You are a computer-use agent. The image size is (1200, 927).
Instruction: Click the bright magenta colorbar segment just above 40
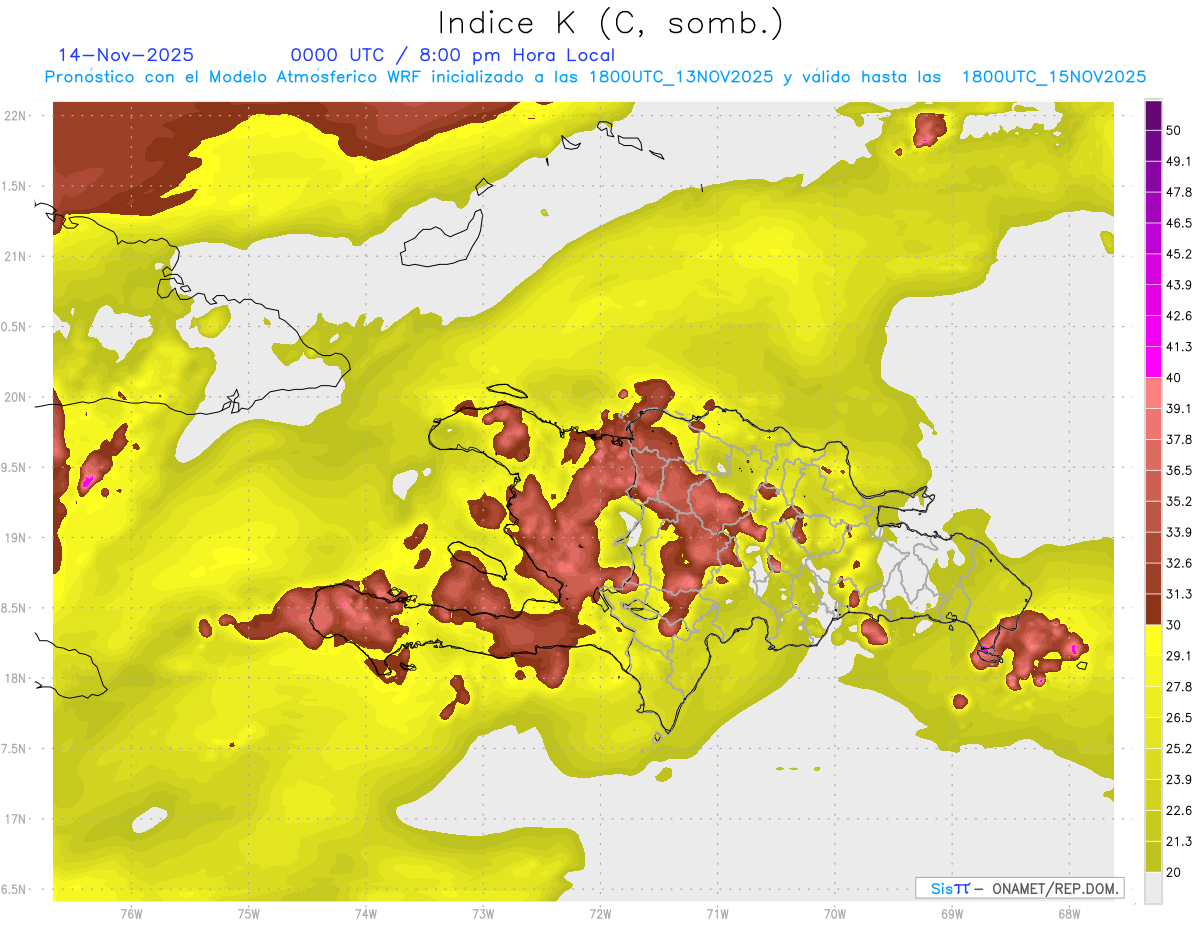coord(1153,362)
